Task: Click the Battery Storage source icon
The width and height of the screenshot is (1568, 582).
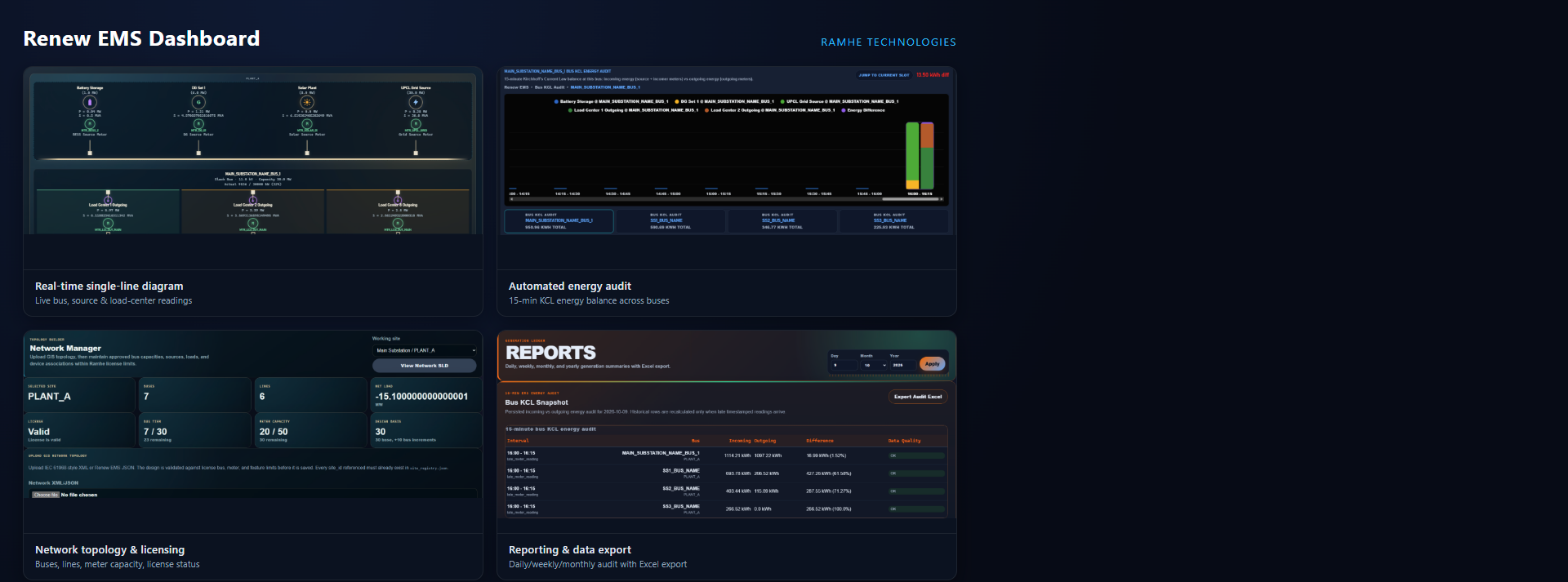Action: pos(90,101)
